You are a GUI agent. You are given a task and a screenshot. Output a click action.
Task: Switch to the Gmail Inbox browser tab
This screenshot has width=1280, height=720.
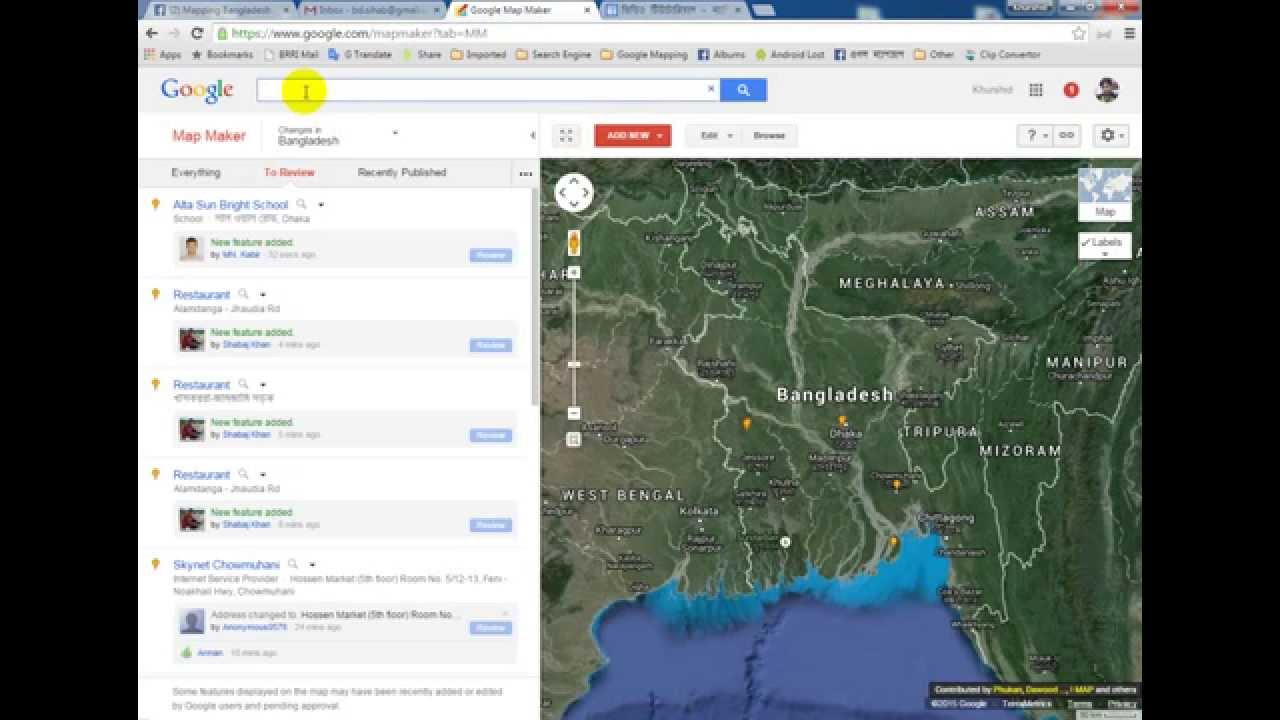click(x=370, y=10)
